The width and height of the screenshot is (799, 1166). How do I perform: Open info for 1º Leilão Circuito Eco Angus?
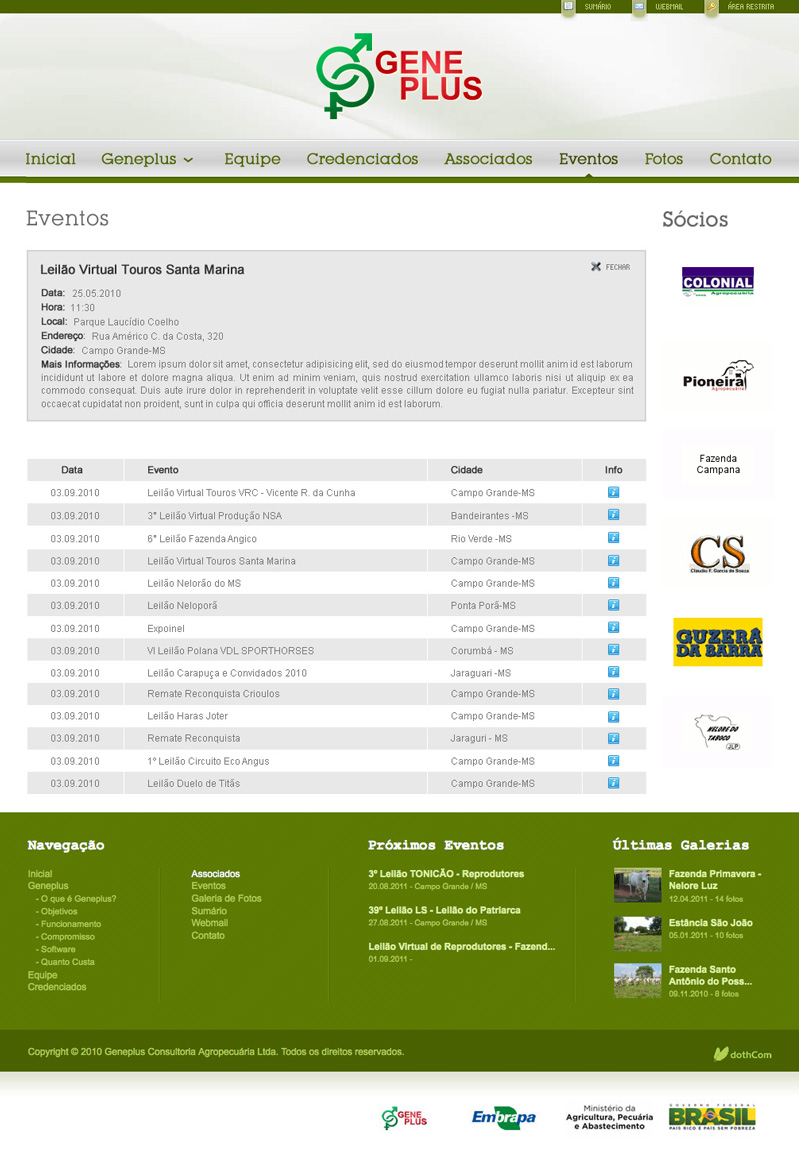(613, 761)
